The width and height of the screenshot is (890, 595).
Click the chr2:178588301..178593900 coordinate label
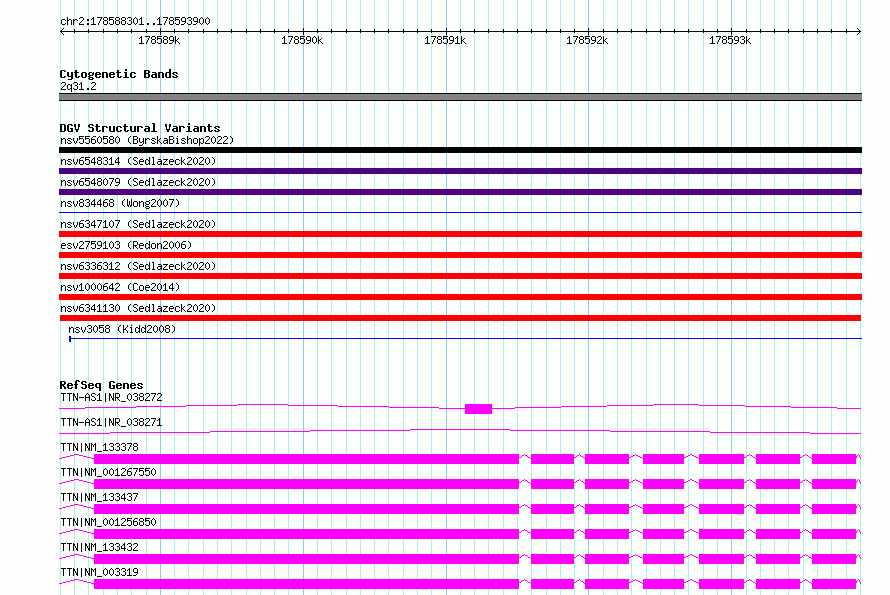click(135, 21)
